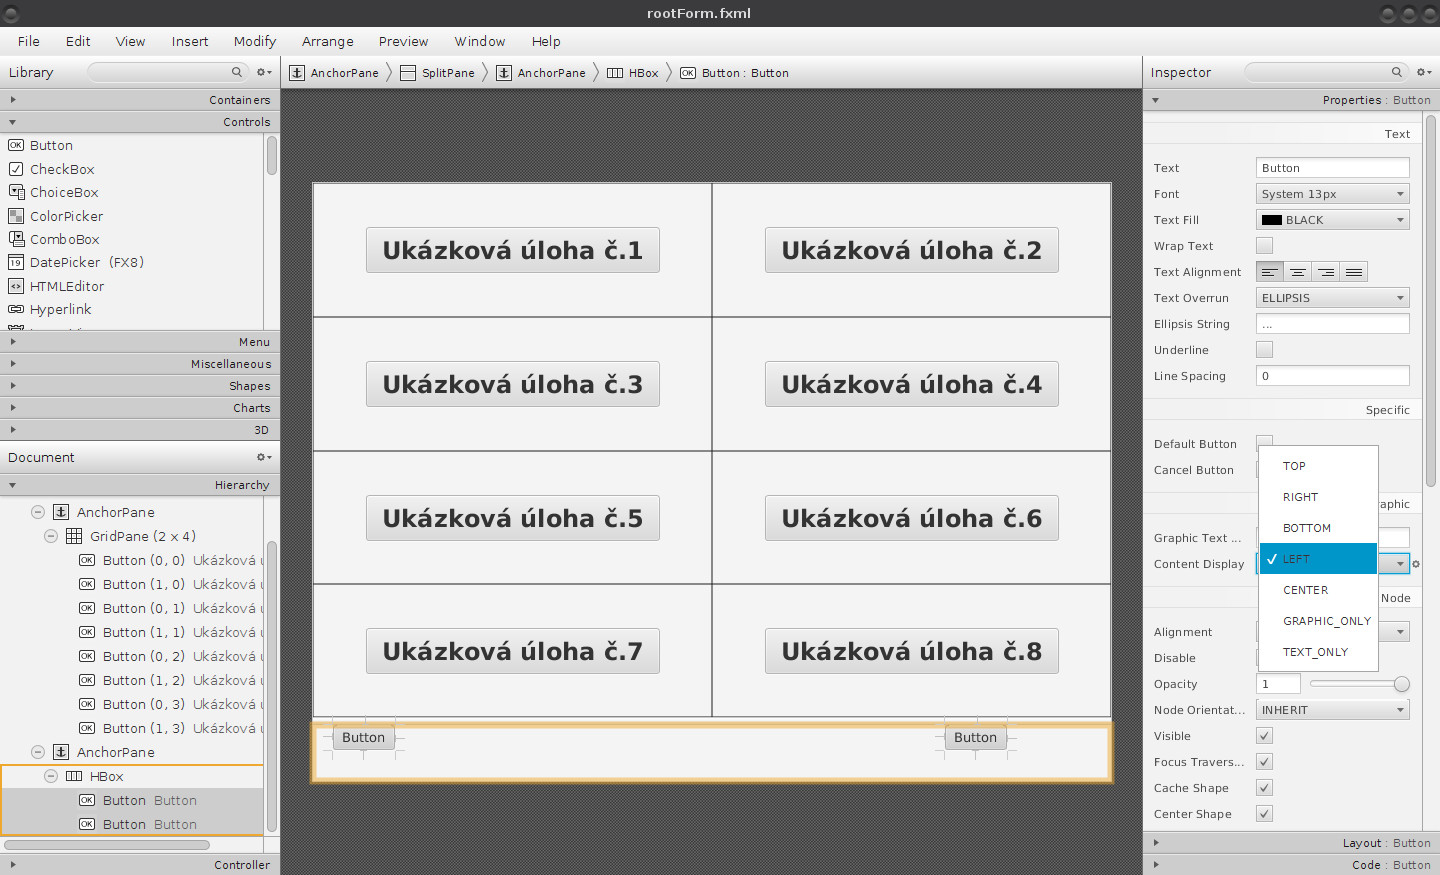Image resolution: width=1440 pixels, height=875 pixels.
Task: Enable the Wrap Text checkbox
Action: pyautogui.click(x=1264, y=245)
